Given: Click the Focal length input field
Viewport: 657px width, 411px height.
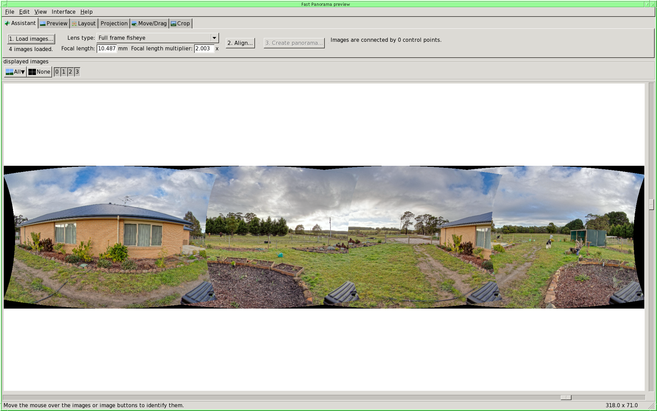Looking at the screenshot, I should coord(106,48).
